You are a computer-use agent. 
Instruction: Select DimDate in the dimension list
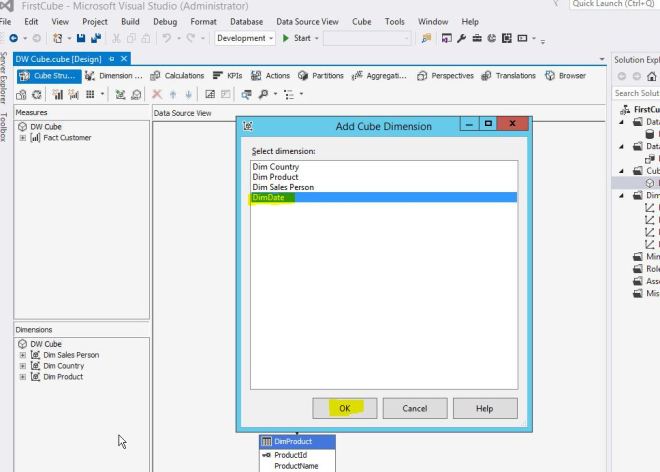point(268,198)
